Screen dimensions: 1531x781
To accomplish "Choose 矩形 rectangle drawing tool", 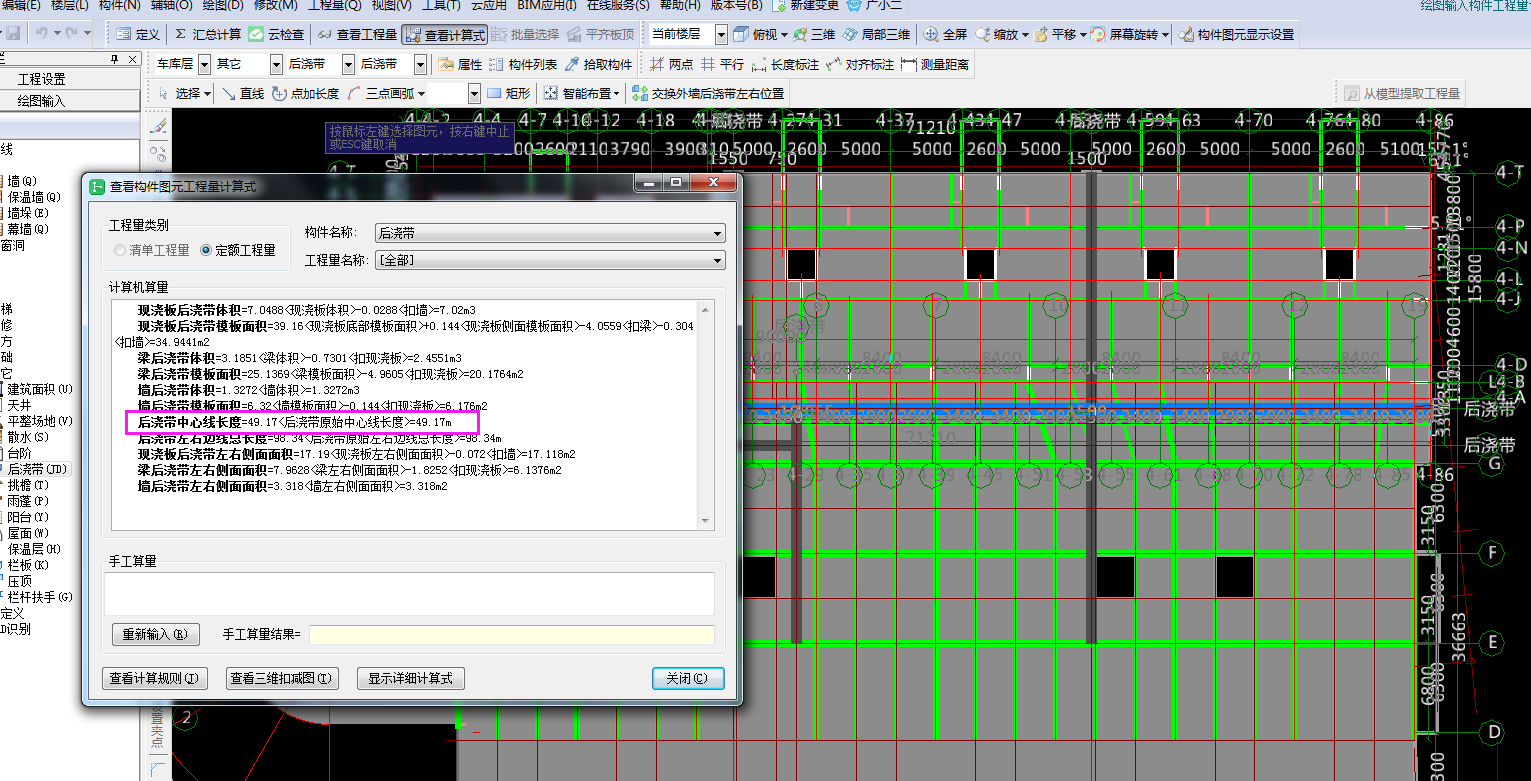I will (x=508, y=93).
